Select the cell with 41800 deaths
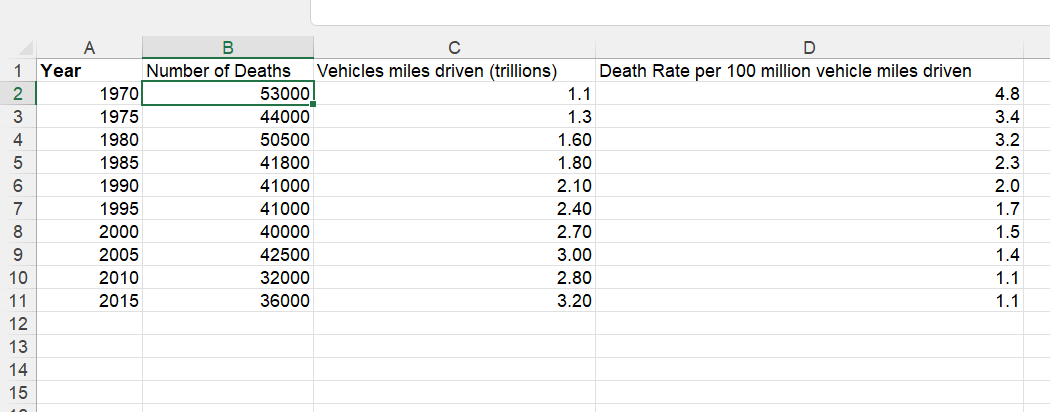Viewport: 1050px width, 412px height. click(228, 163)
